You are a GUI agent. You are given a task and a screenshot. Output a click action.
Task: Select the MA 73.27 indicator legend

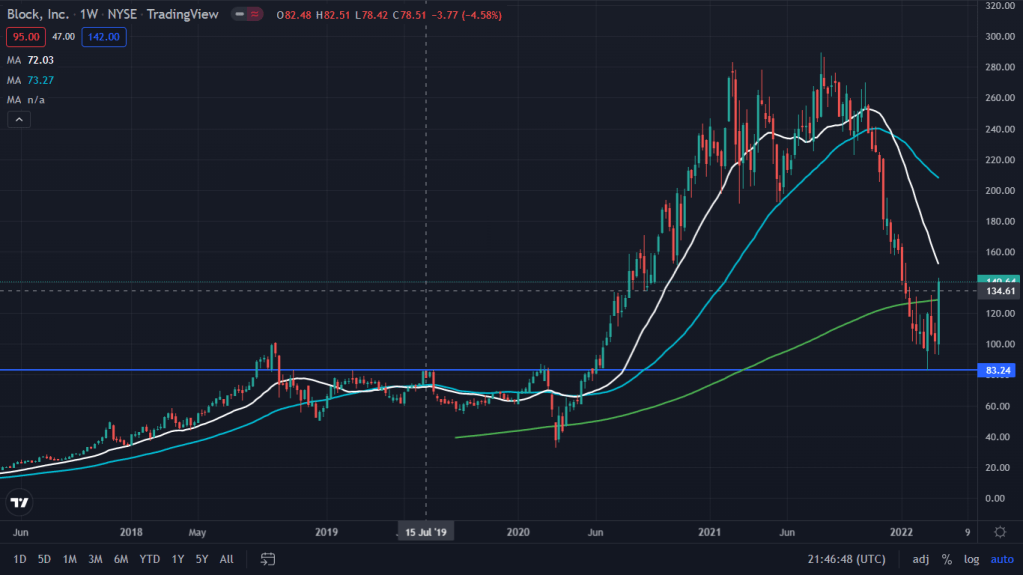[34, 81]
